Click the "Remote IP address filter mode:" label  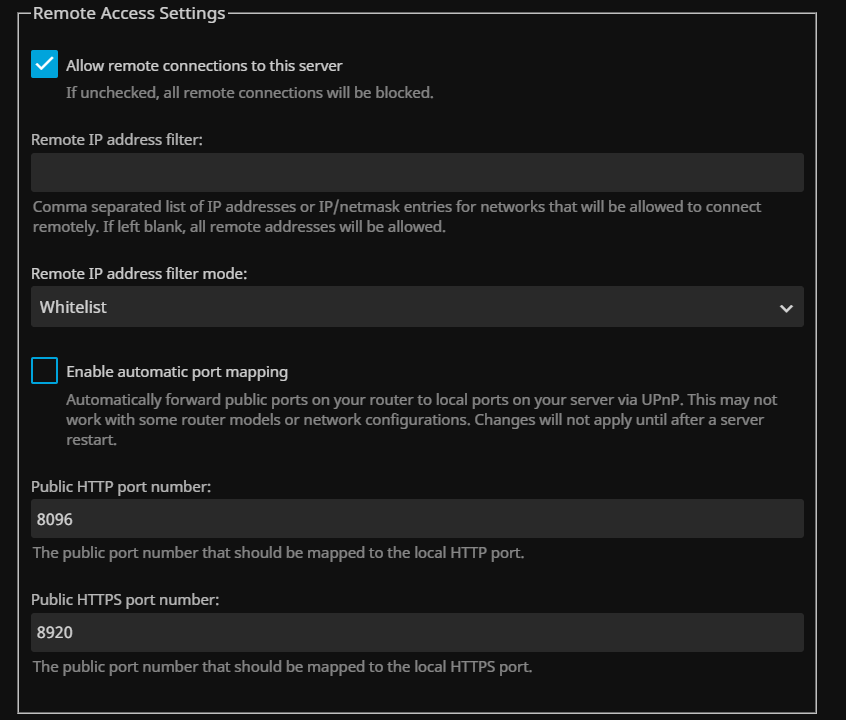click(x=139, y=273)
